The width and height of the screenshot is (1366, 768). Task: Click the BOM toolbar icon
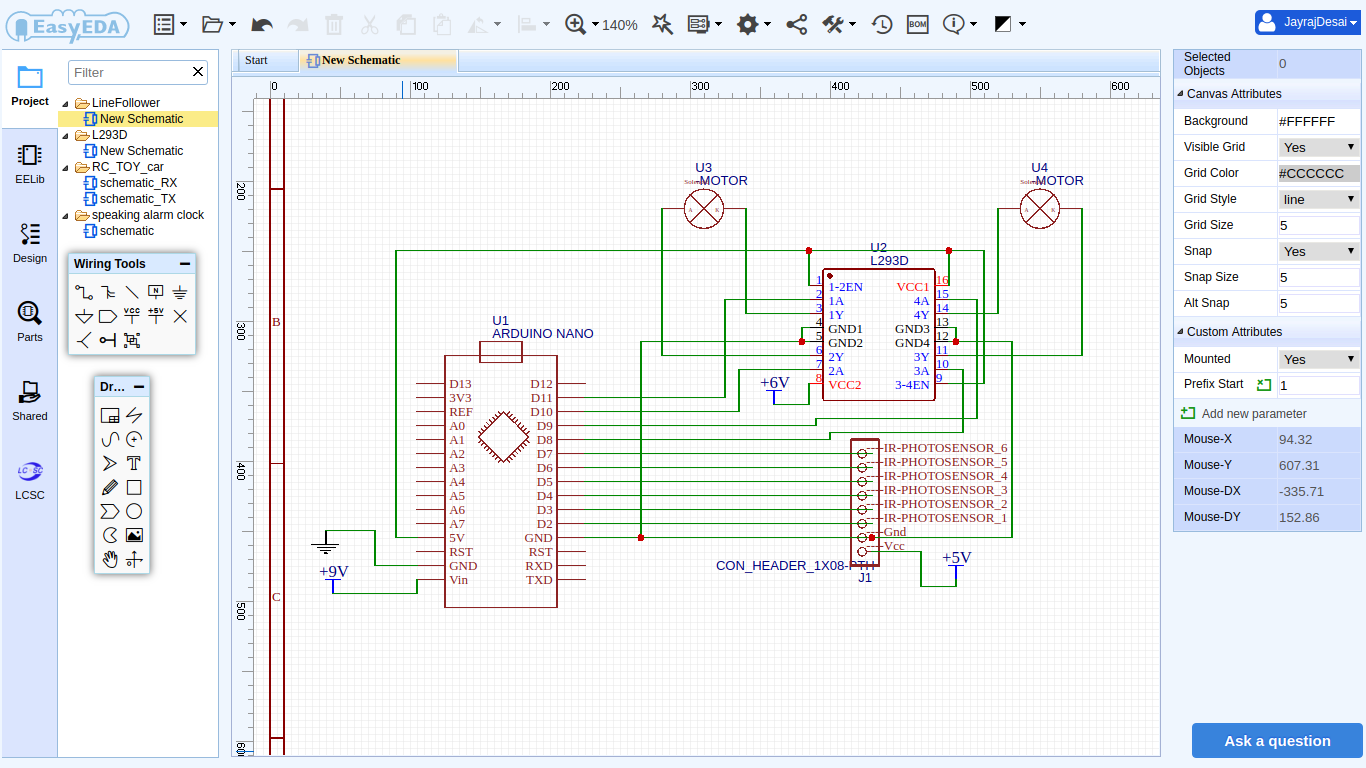(x=917, y=24)
